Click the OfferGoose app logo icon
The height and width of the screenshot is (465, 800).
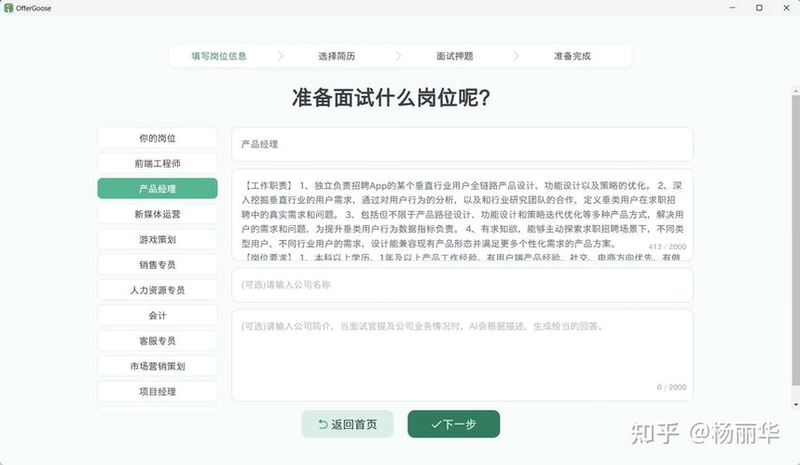click(x=9, y=8)
